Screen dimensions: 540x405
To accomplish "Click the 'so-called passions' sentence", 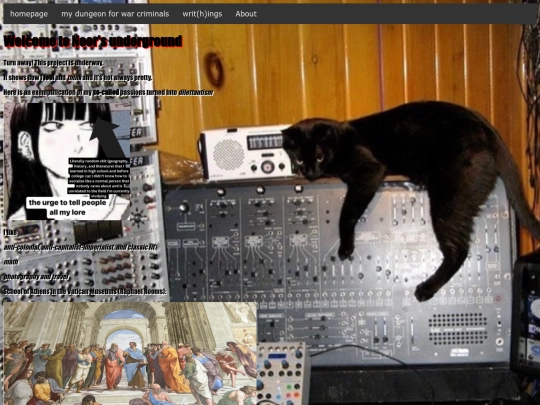I will (x=108, y=92).
